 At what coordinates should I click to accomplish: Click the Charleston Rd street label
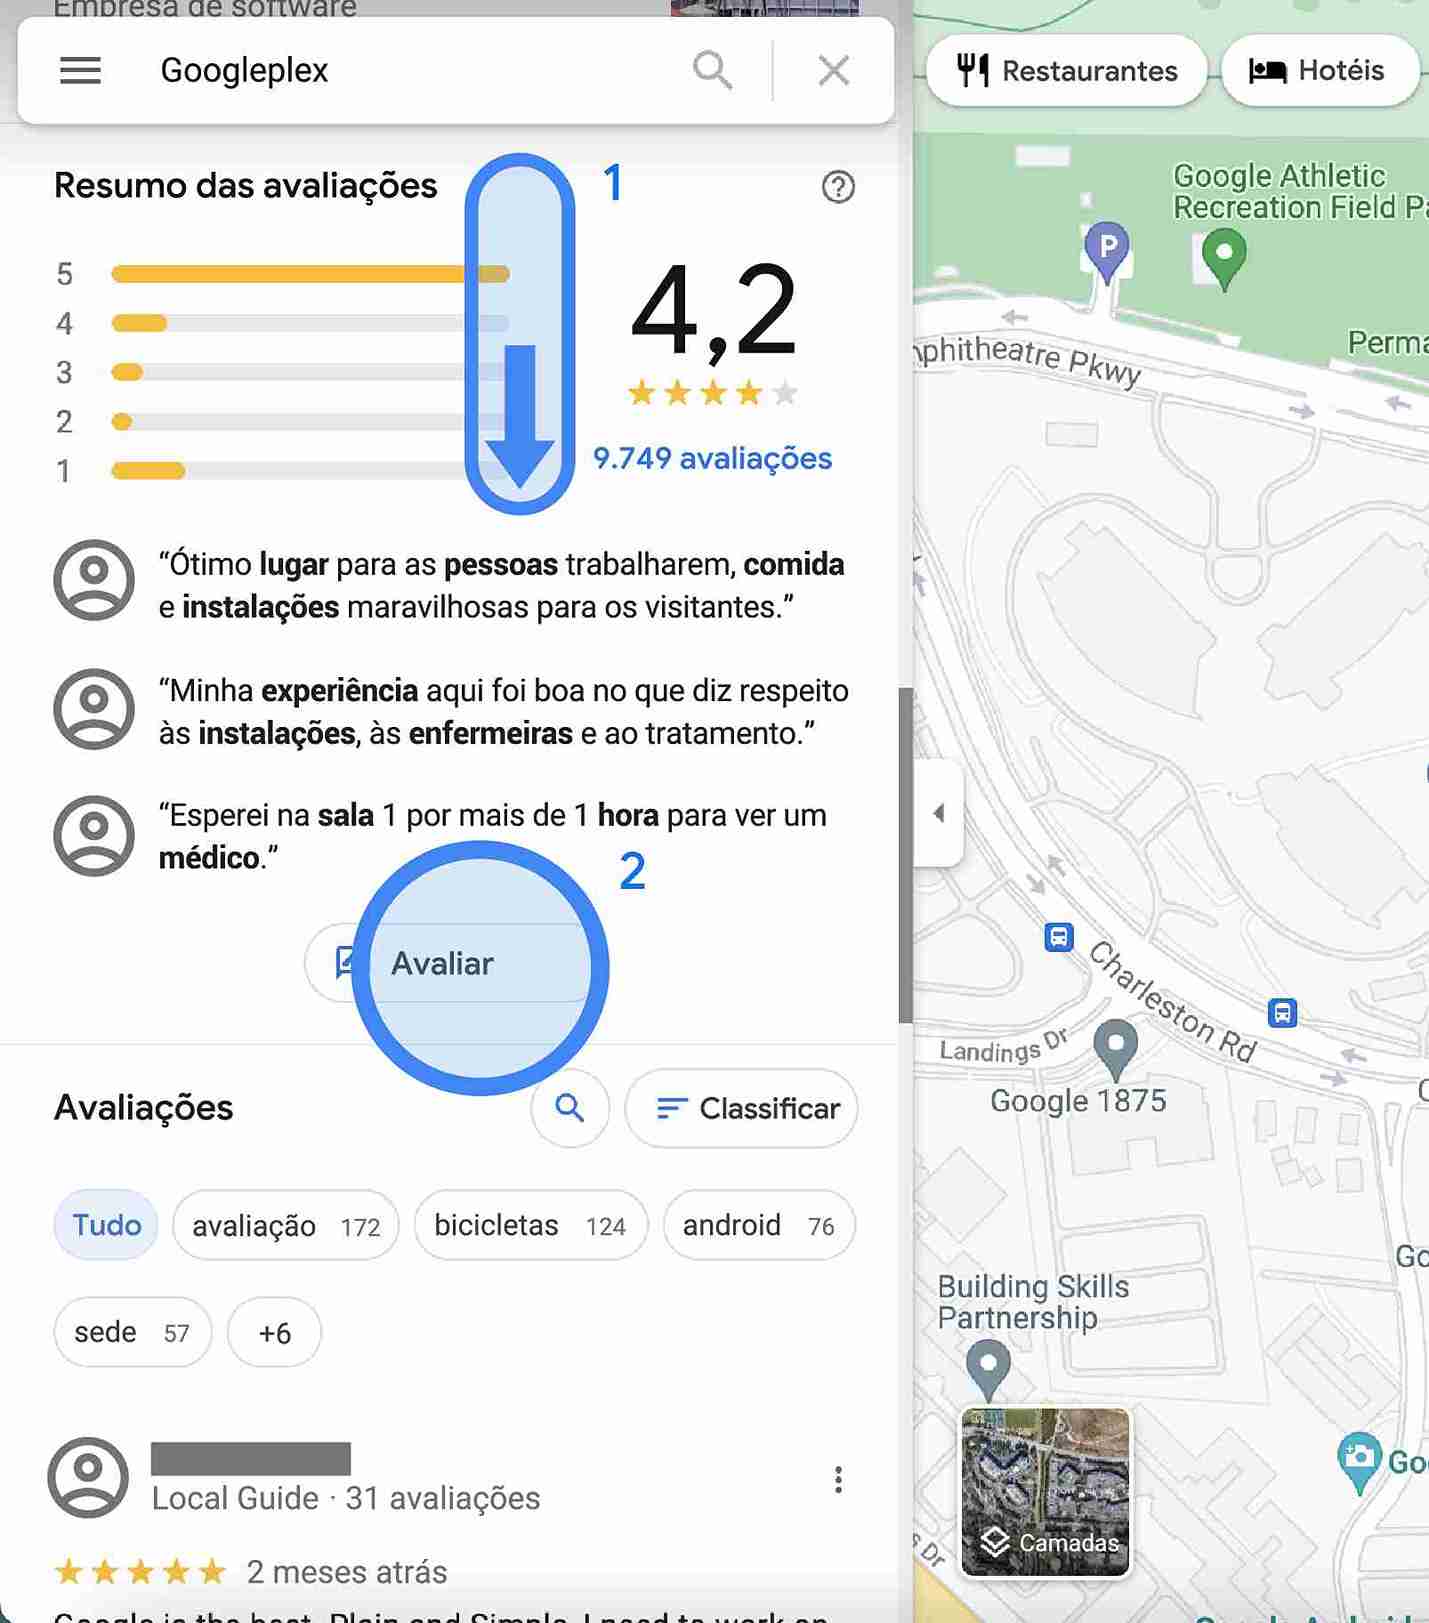click(x=1172, y=1001)
